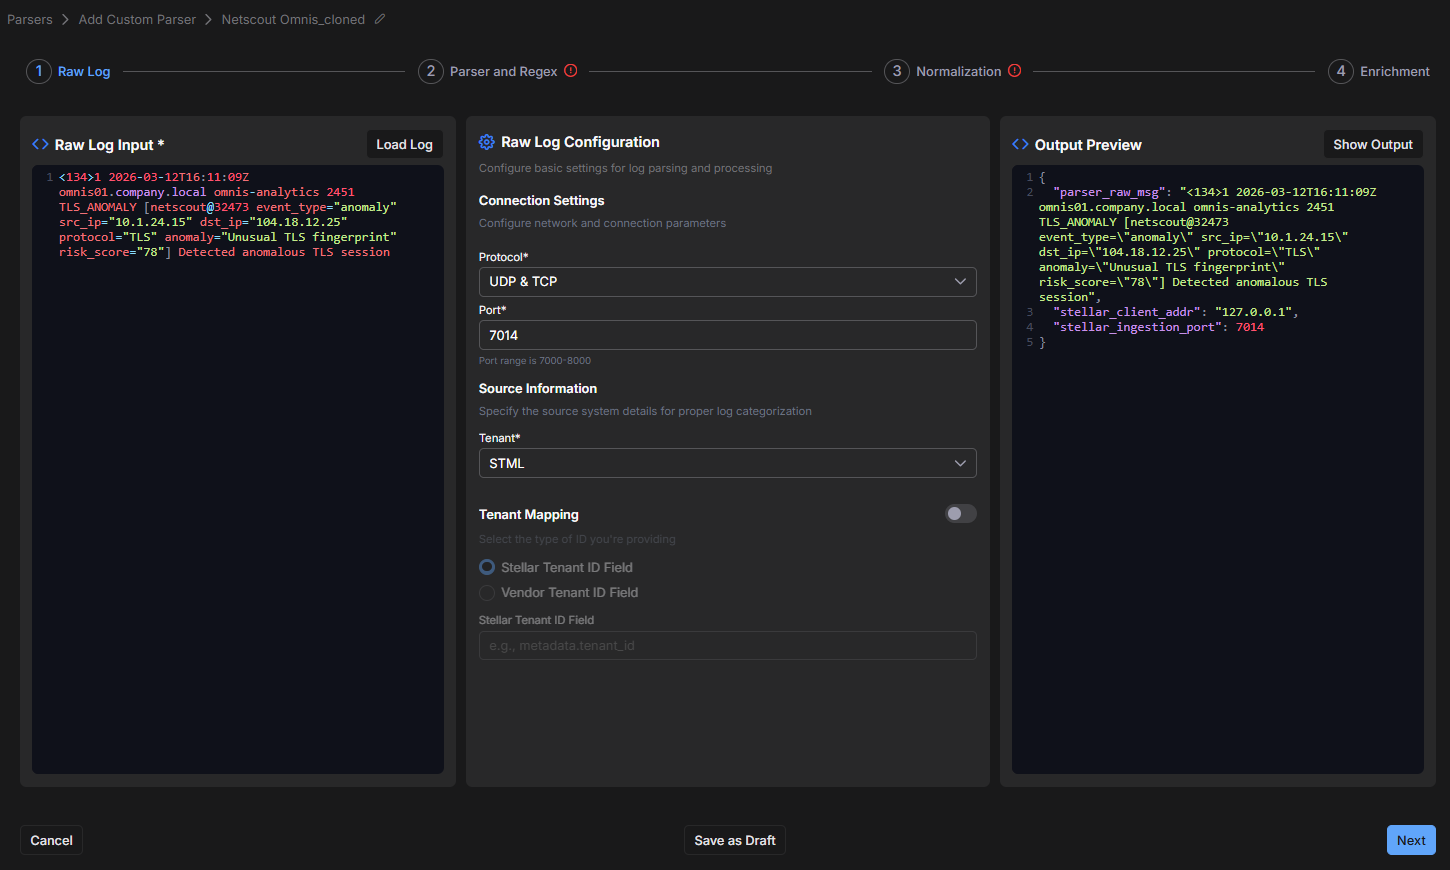Click the Show Output button
Image resolution: width=1450 pixels, height=870 pixels.
1372,144
